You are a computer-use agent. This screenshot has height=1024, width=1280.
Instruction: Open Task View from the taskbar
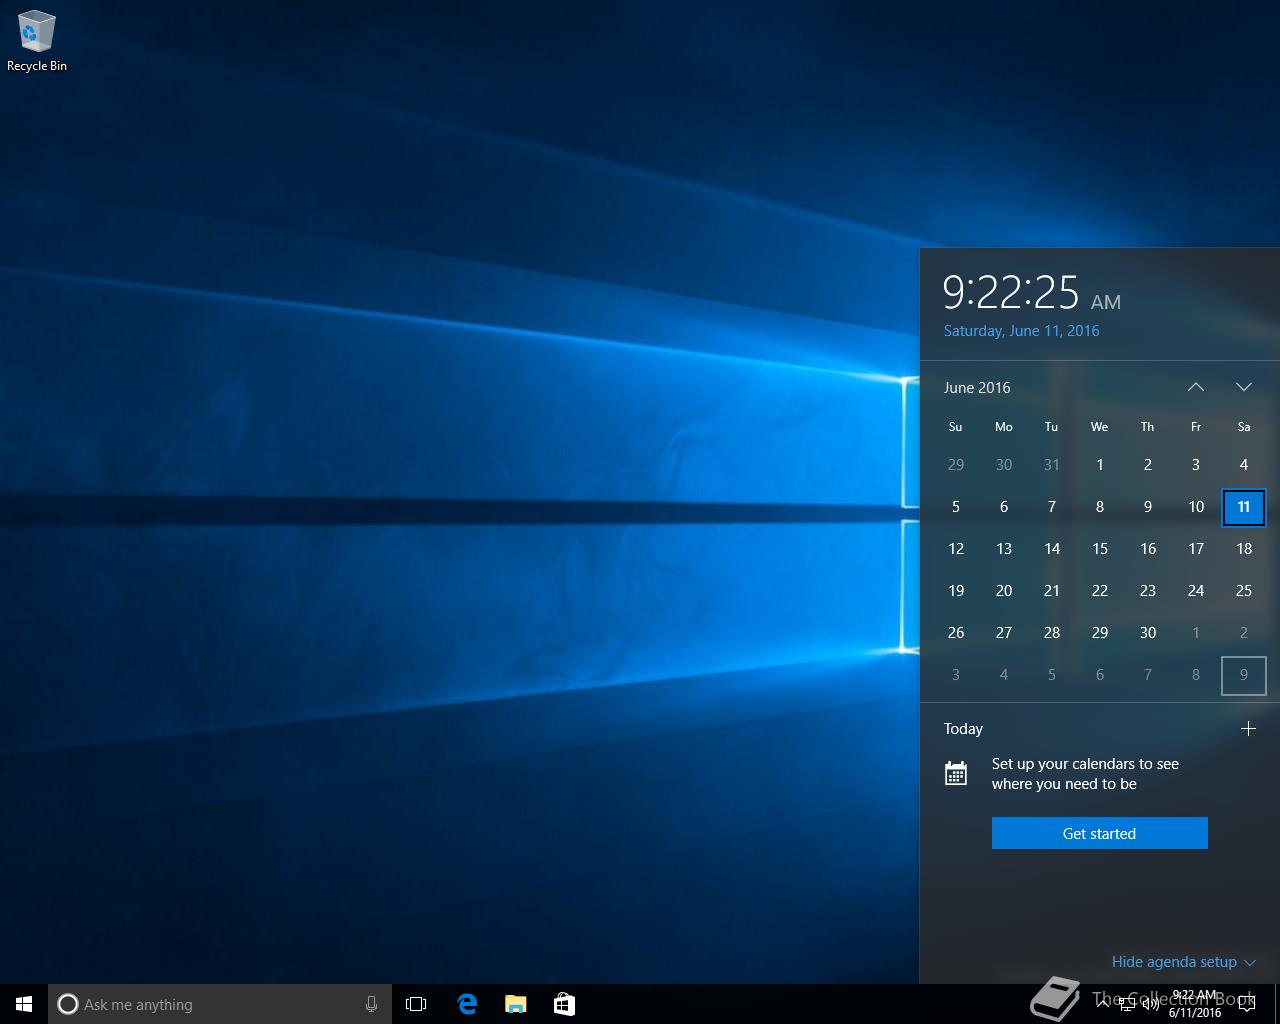click(416, 1004)
